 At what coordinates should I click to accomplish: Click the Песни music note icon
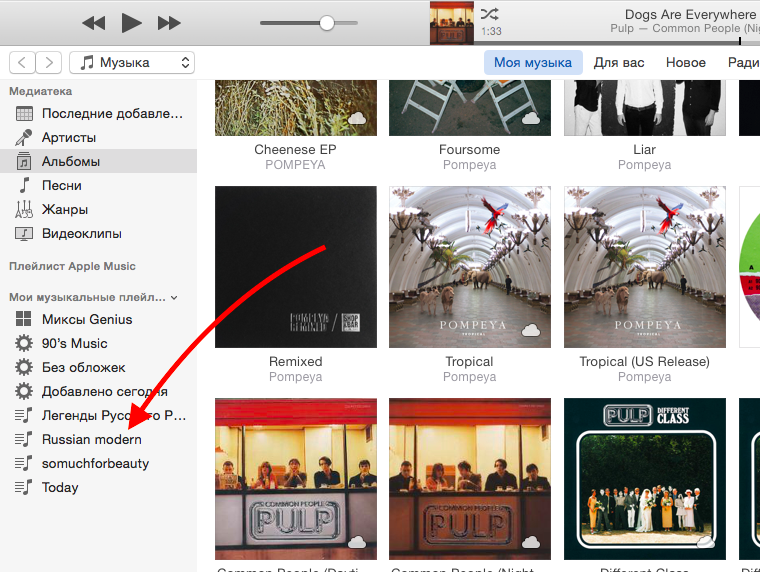click(x=24, y=185)
